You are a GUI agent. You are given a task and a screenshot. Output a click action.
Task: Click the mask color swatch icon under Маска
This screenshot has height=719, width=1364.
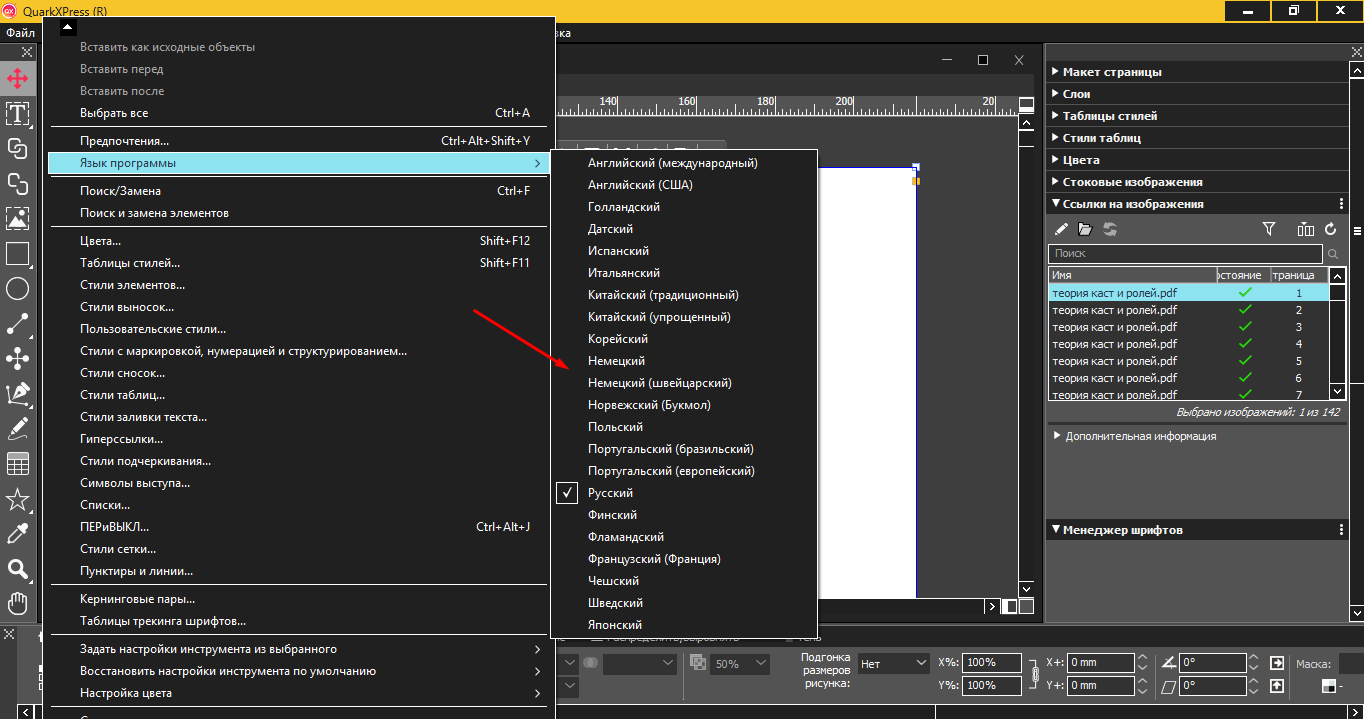(x=1329, y=686)
